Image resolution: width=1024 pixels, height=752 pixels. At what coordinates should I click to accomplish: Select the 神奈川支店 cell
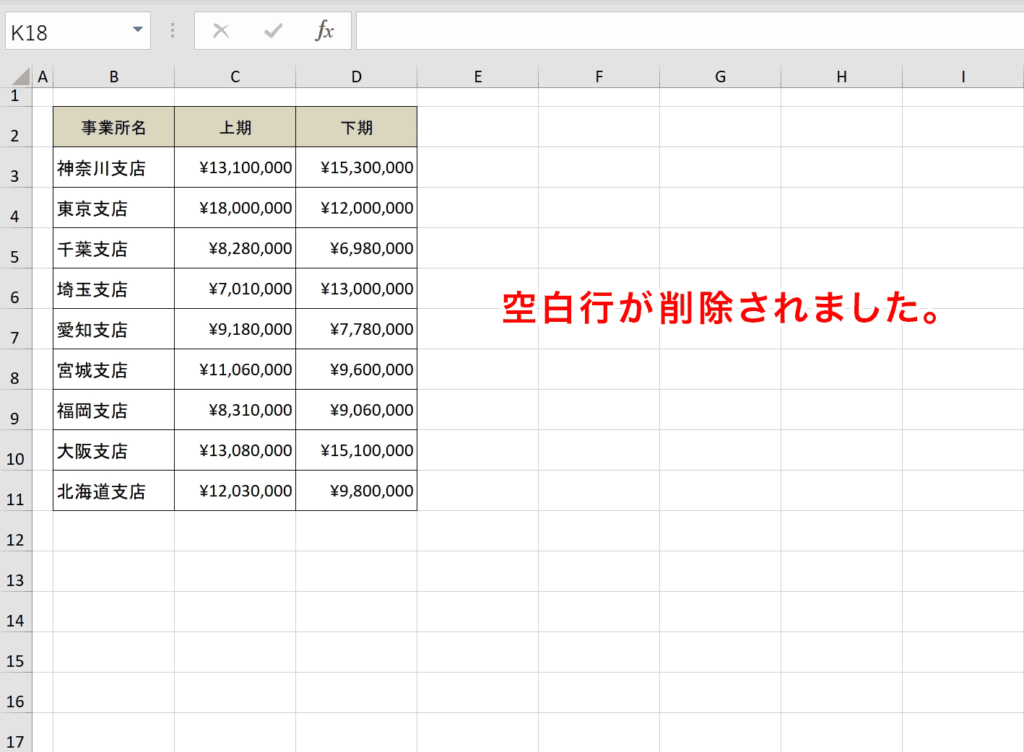(x=114, y=168)
